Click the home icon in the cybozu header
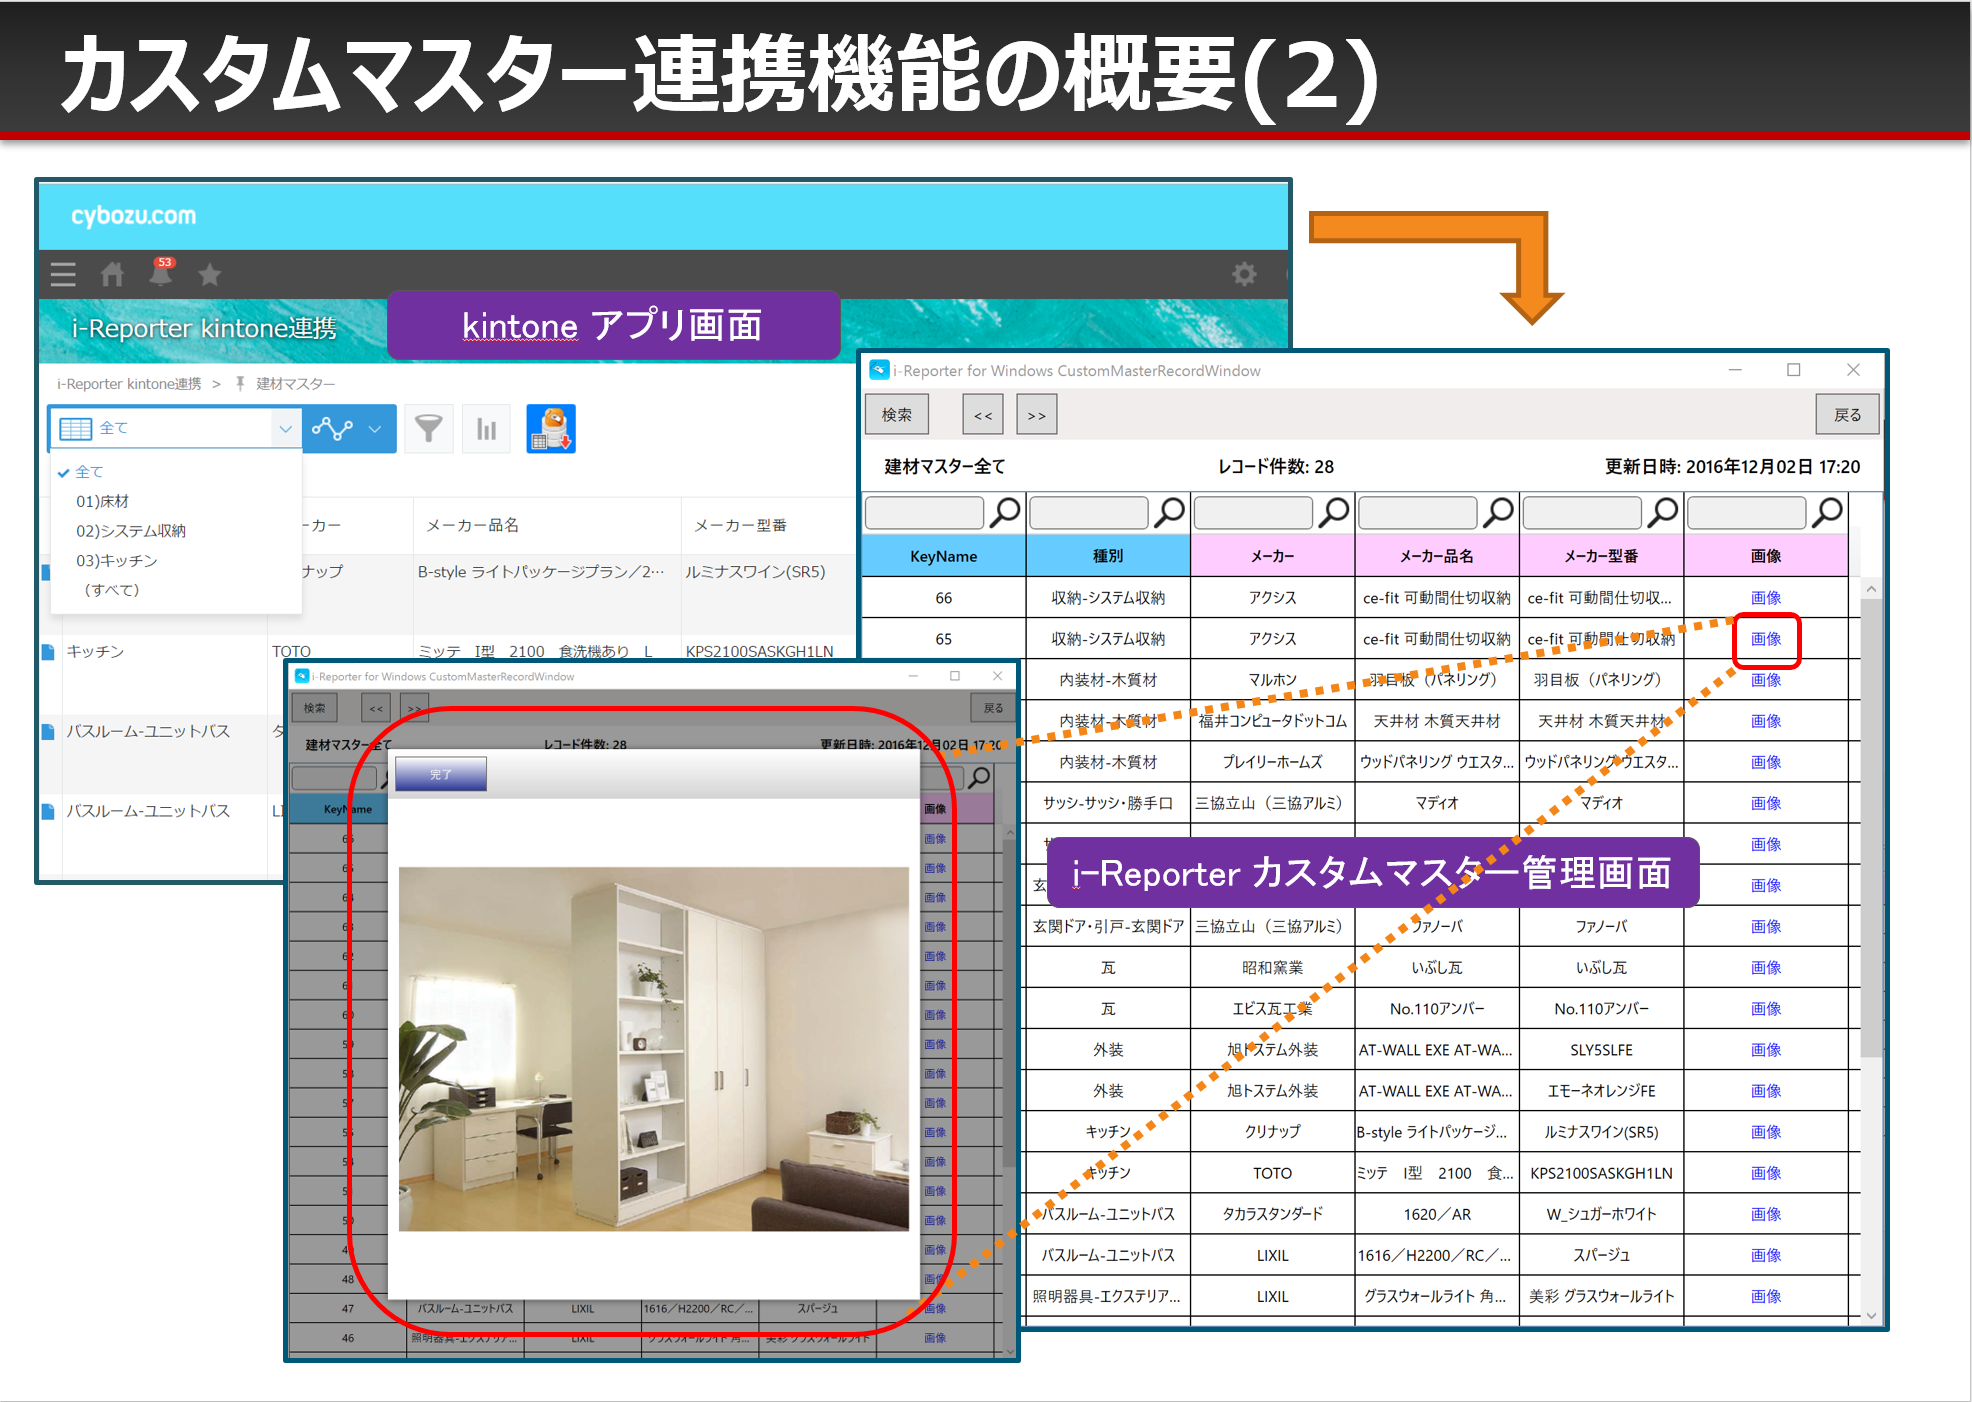Viewport: 1972px width, 1402px height. [x=111, y=274]
